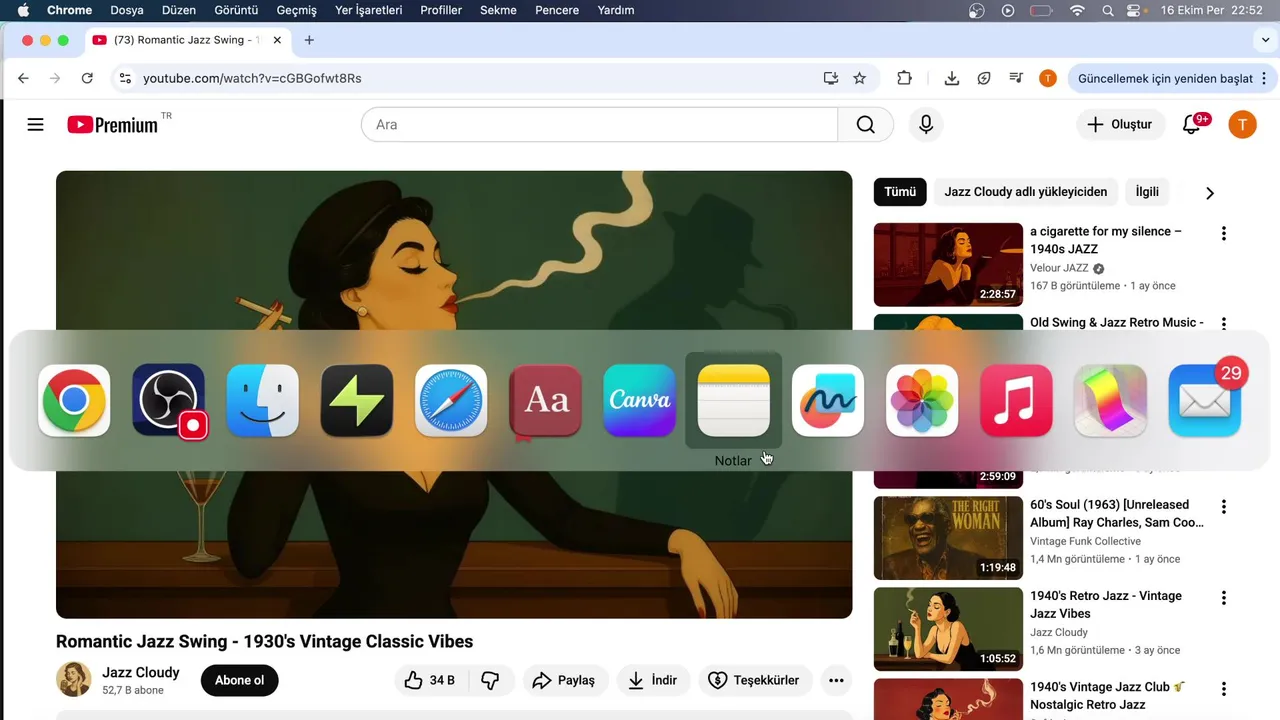1280x720 pixels.
Task: Open Geçmiş menu in menu bar
Action: 296,10
